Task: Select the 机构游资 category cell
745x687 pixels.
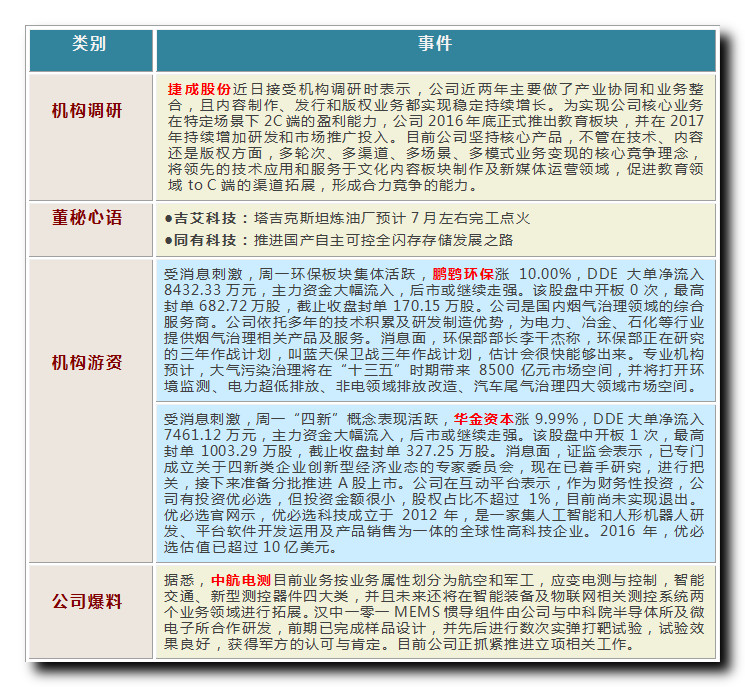Action: point(91,410)
